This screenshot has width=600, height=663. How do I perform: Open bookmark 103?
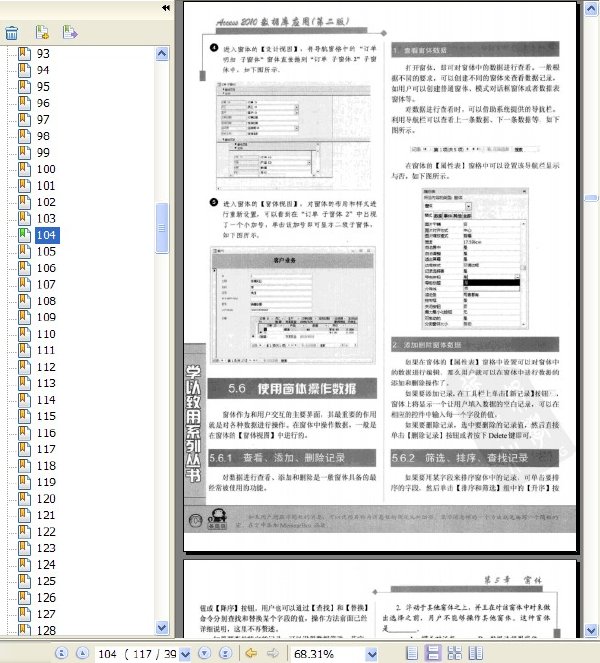(x=46, y=219)
